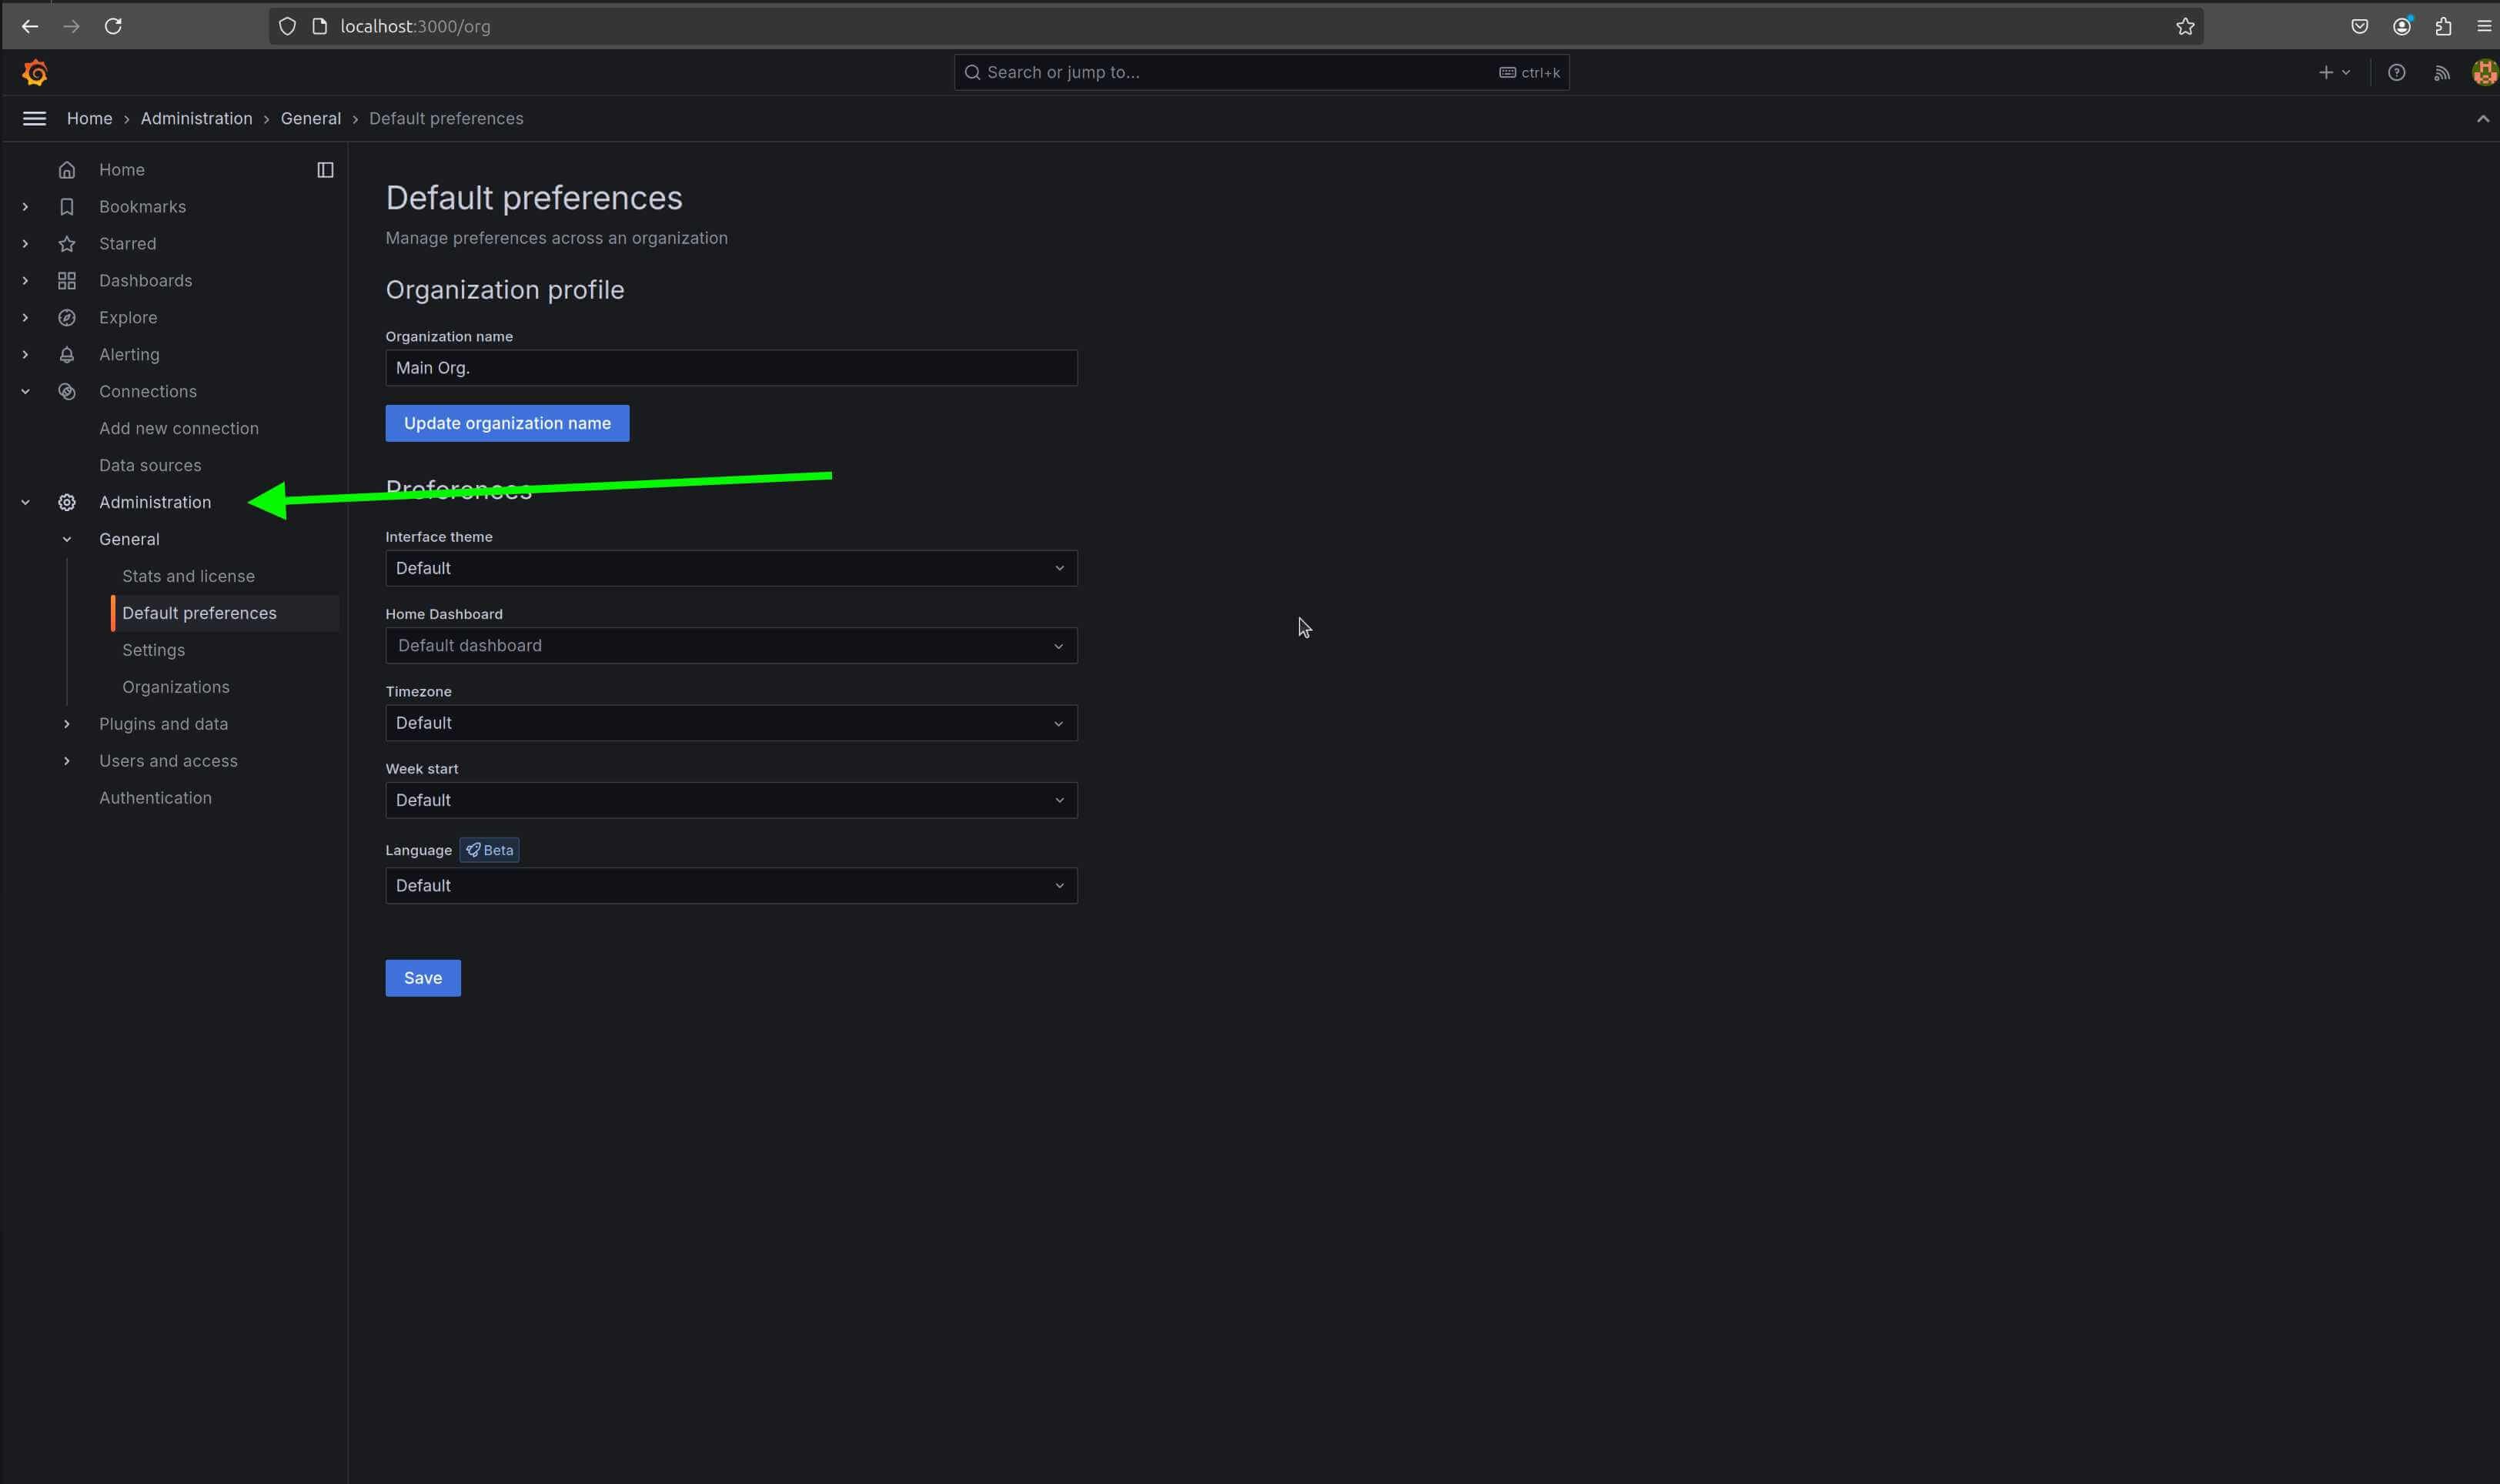
Task: Open Connections via its plug icon
Action: [66, 391]
